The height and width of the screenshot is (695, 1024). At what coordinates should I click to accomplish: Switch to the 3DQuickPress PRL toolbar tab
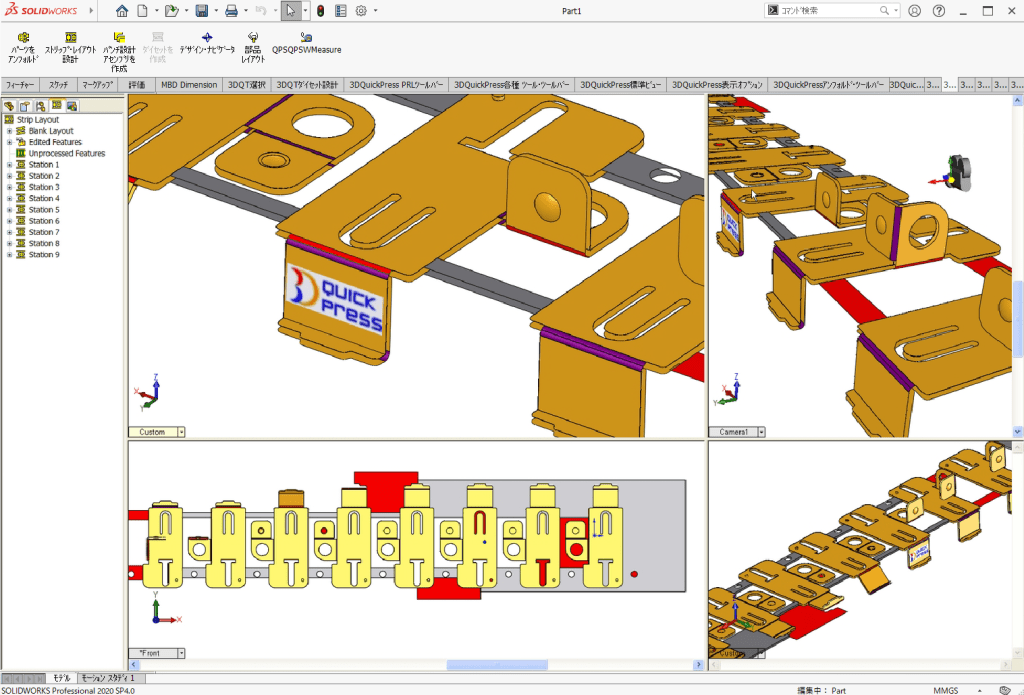point(396,85)
